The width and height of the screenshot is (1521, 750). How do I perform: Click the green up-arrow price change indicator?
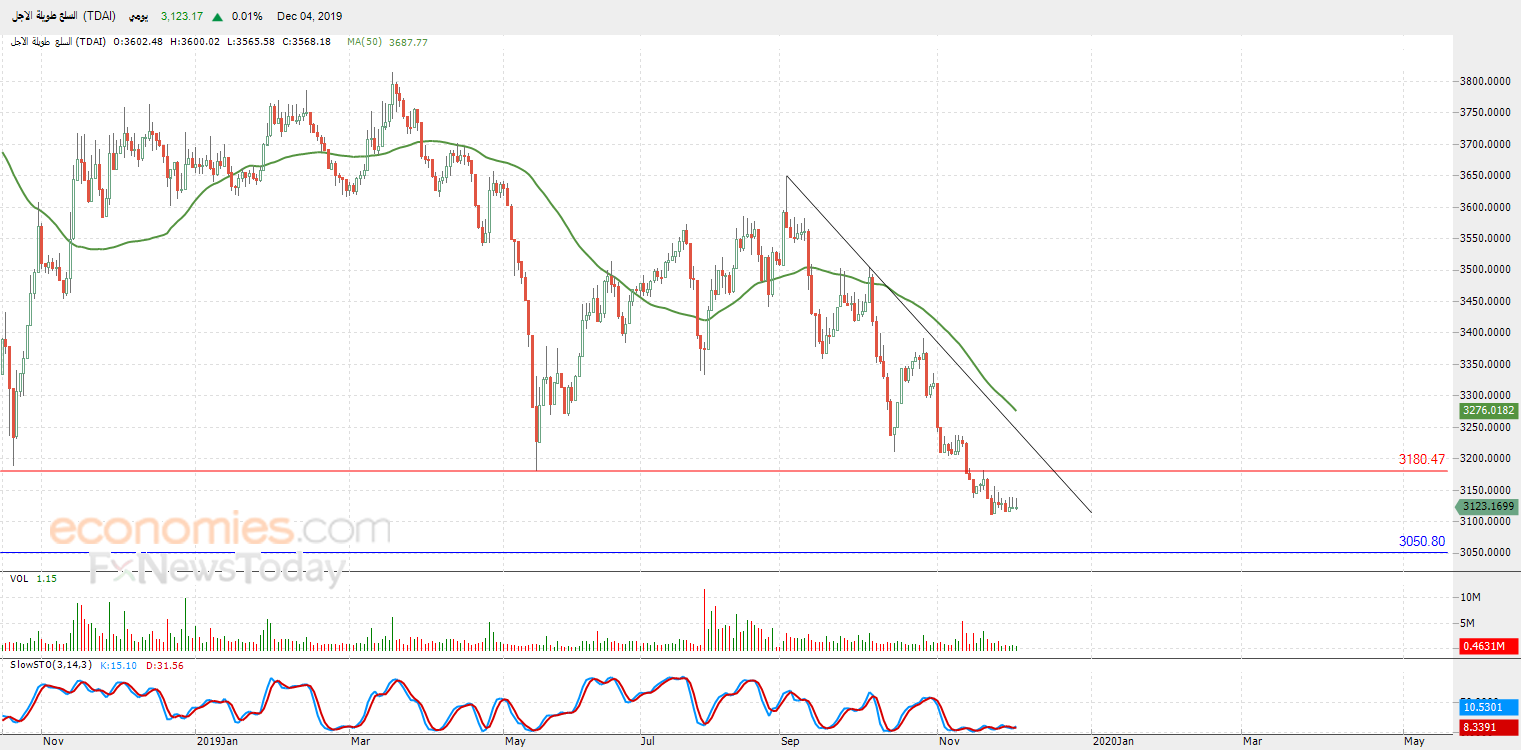click(217, 17)
